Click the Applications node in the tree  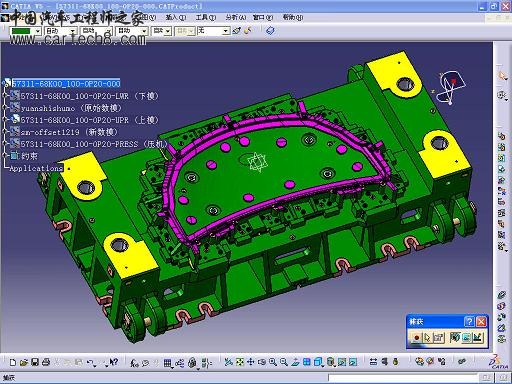[x=36, y=168]
